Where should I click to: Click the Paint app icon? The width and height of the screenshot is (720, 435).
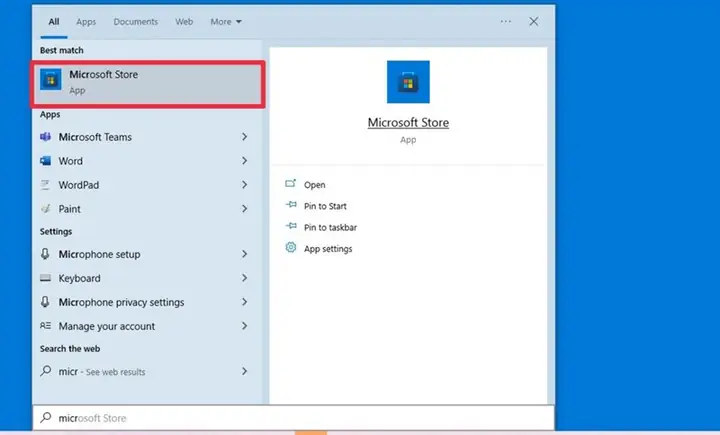(45, 209)
